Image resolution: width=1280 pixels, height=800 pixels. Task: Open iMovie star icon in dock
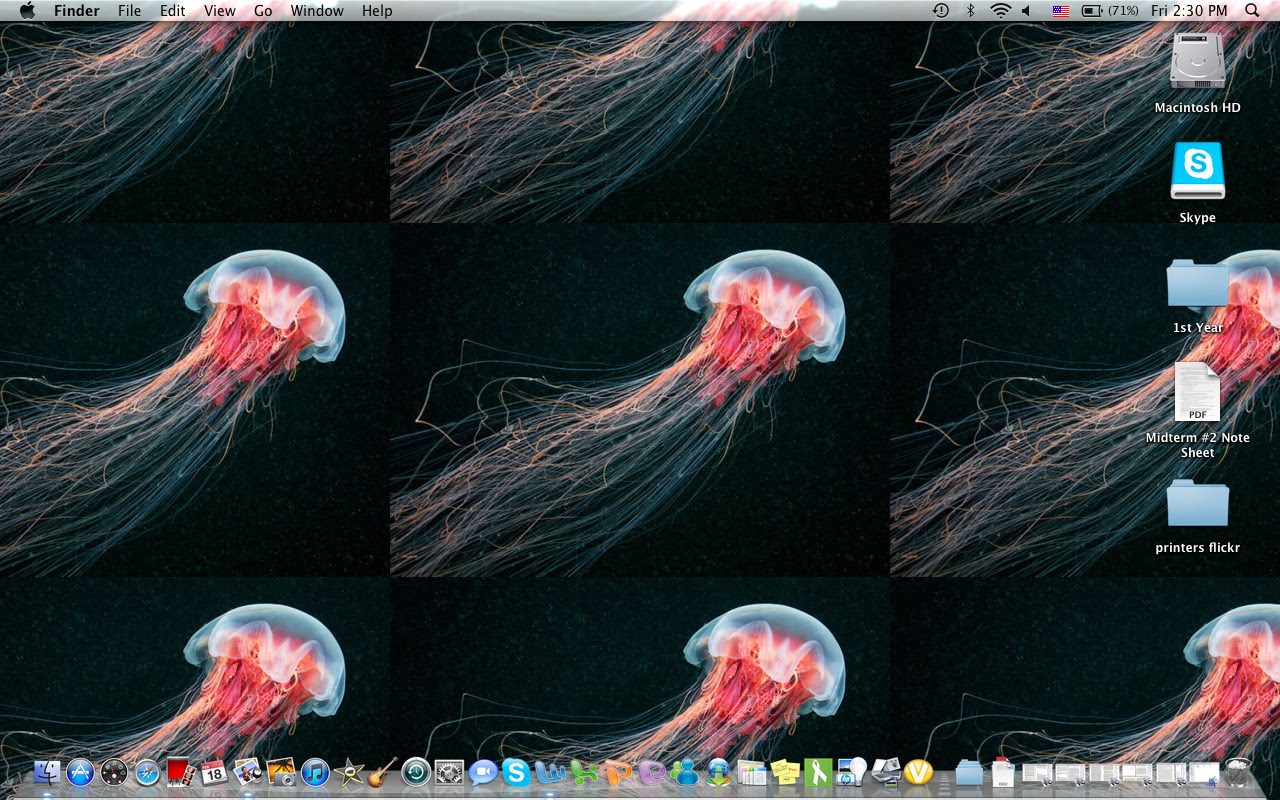[x=349, y=772]
